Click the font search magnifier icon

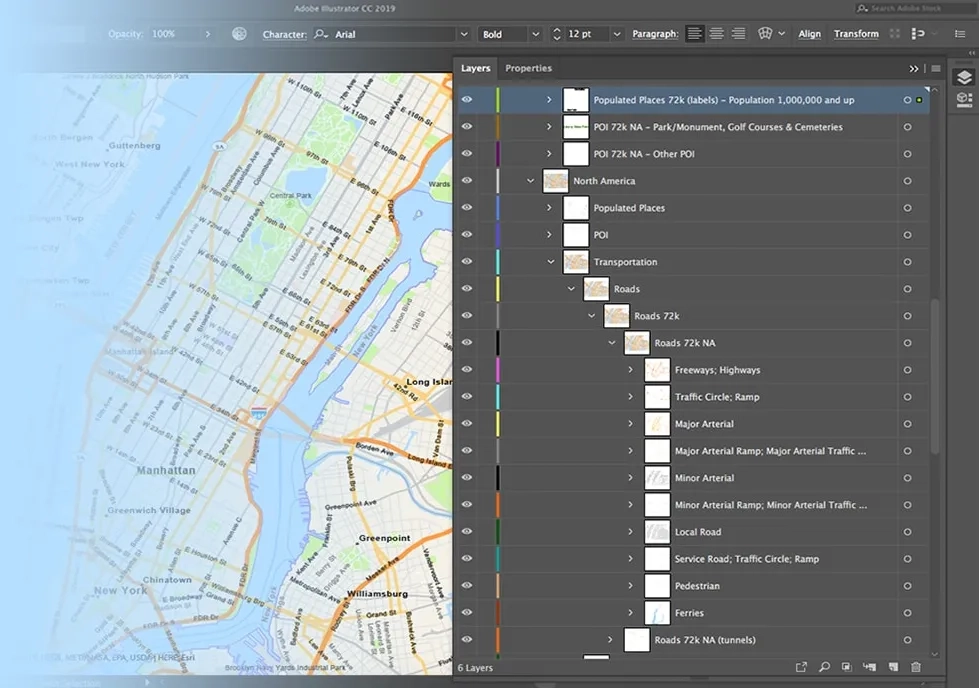point(321,34)
